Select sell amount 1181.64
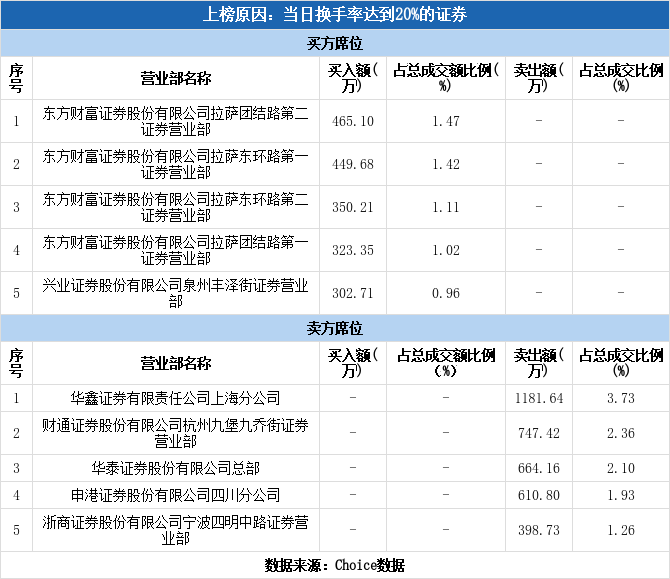 pos(539,398)
